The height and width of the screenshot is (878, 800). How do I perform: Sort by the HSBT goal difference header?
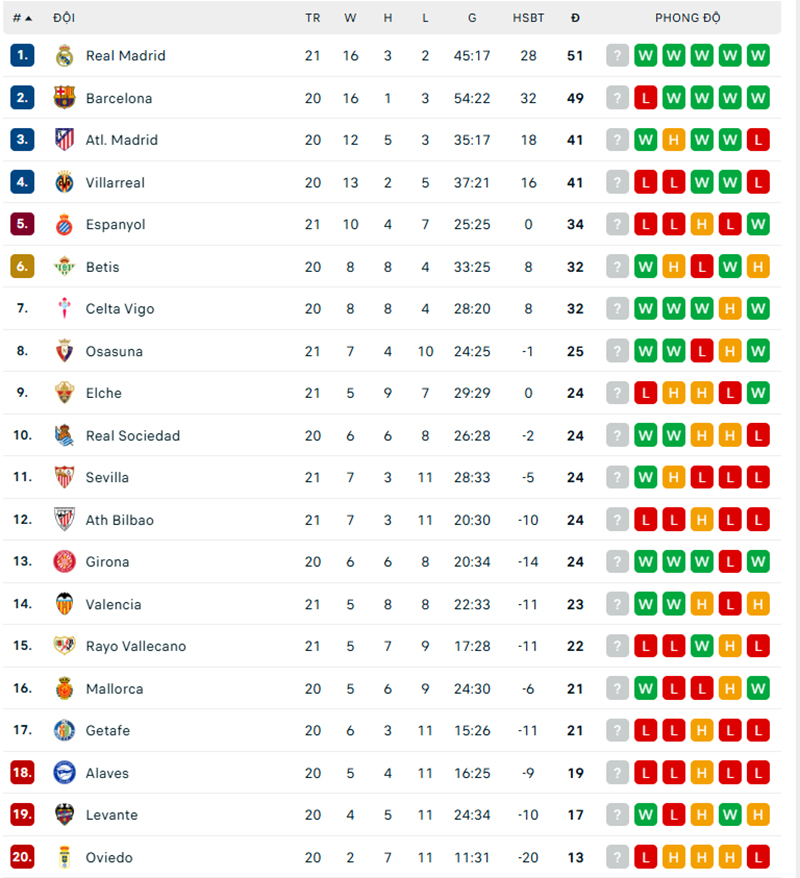tap(528, 18)
